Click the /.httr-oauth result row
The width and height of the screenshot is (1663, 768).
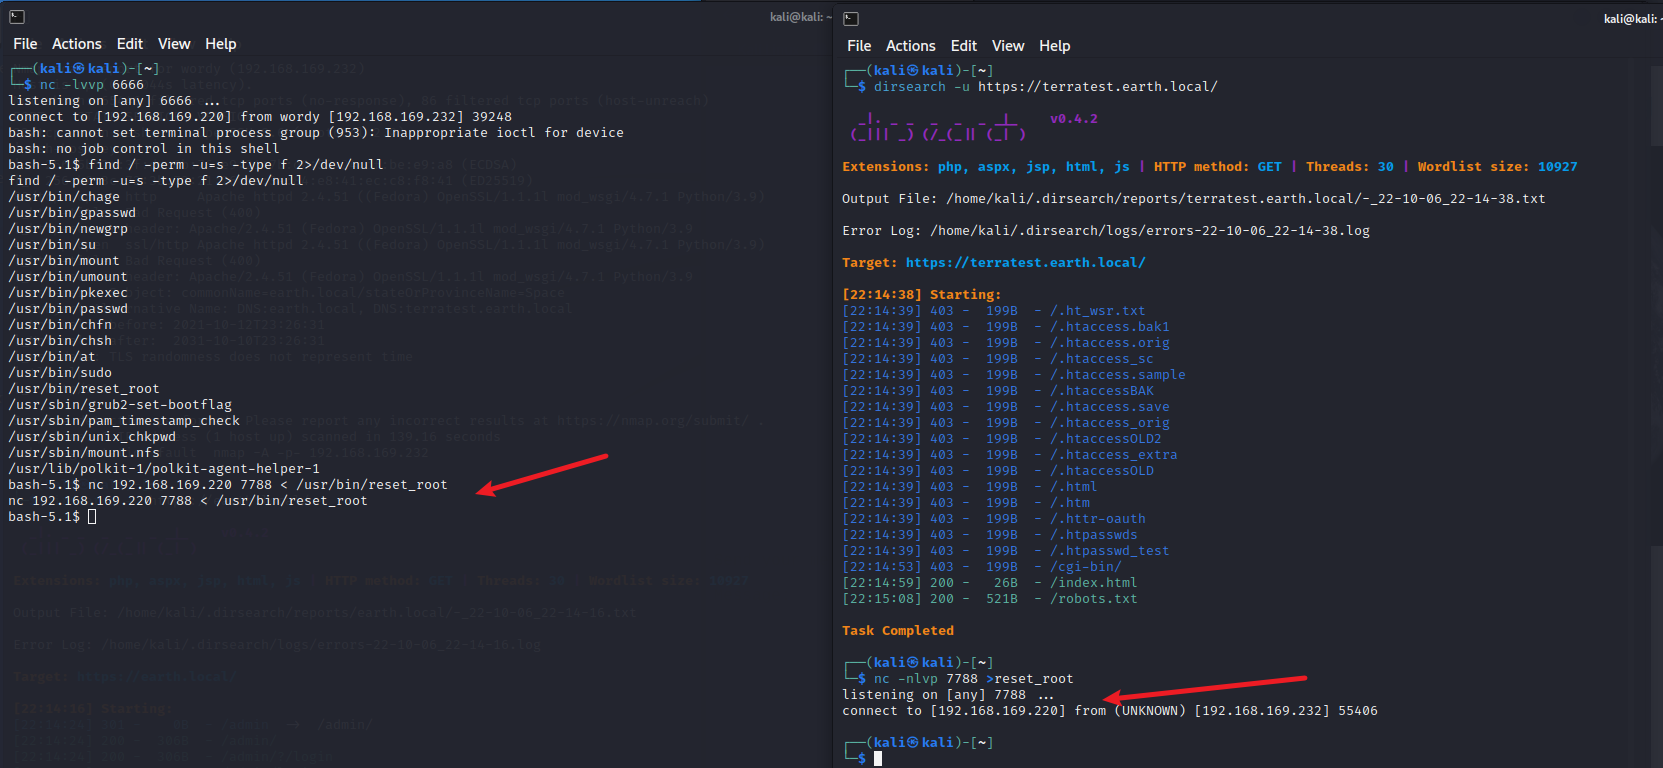(x=994, y=519)
